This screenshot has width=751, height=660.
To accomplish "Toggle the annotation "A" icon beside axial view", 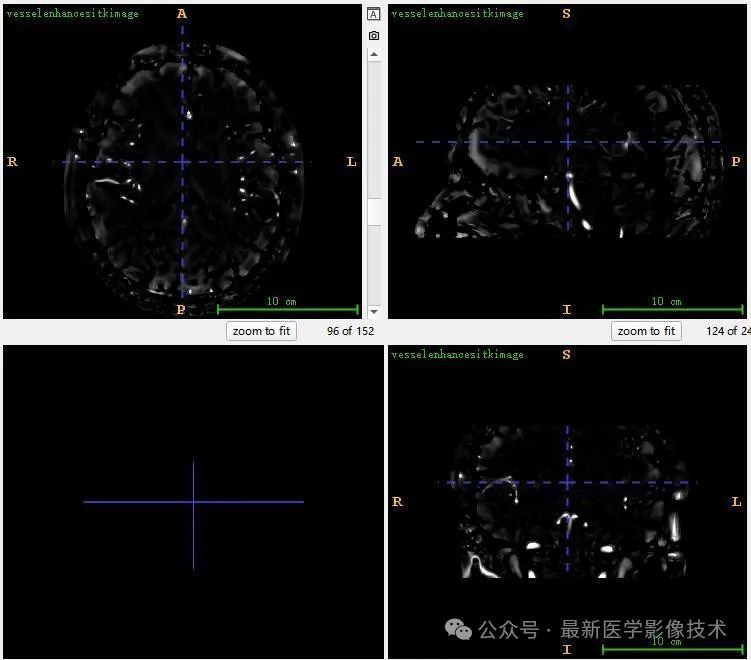I will click(374, 14).
